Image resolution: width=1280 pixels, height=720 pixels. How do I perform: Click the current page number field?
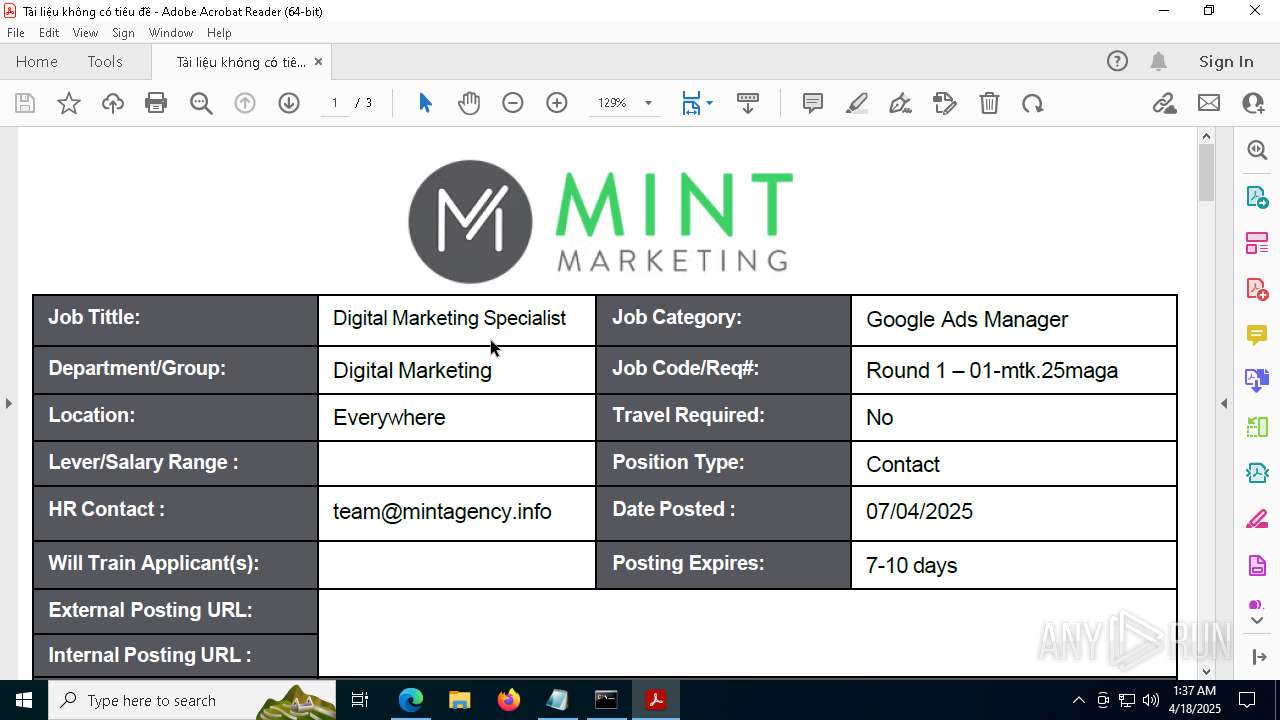(x=335, y=103)
